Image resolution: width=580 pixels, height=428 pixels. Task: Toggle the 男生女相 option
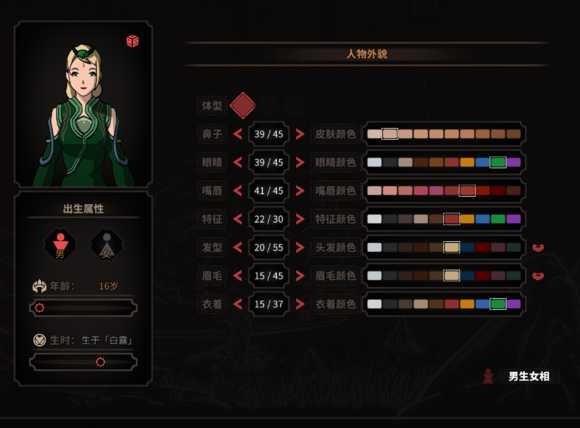pos(516,376)
